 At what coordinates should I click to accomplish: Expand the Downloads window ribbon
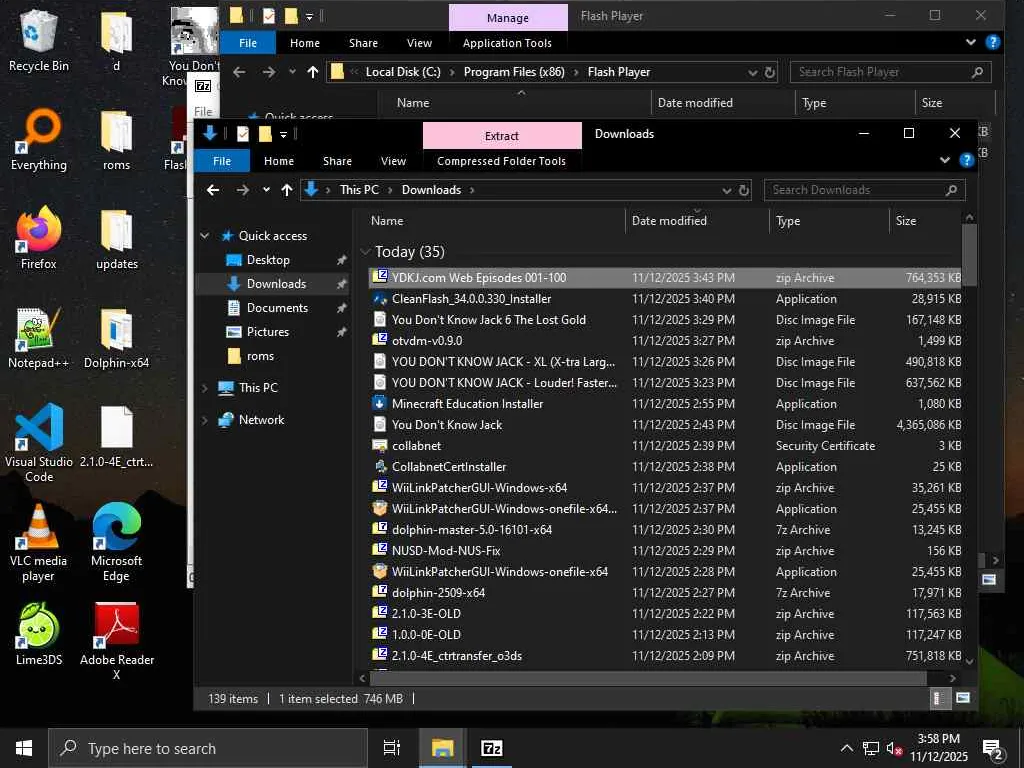944,161
